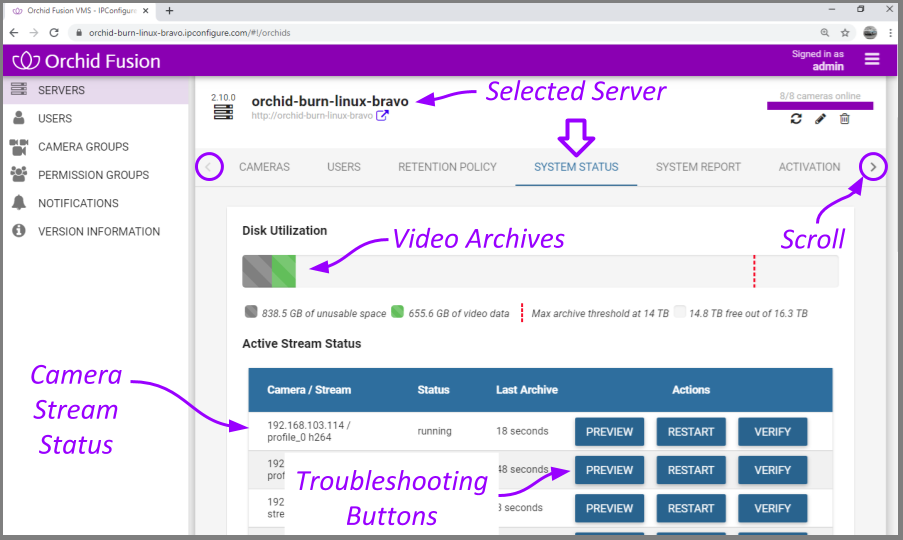Click PREVIEW in the second stream row

pyautogui.click(x=609, y=470)
